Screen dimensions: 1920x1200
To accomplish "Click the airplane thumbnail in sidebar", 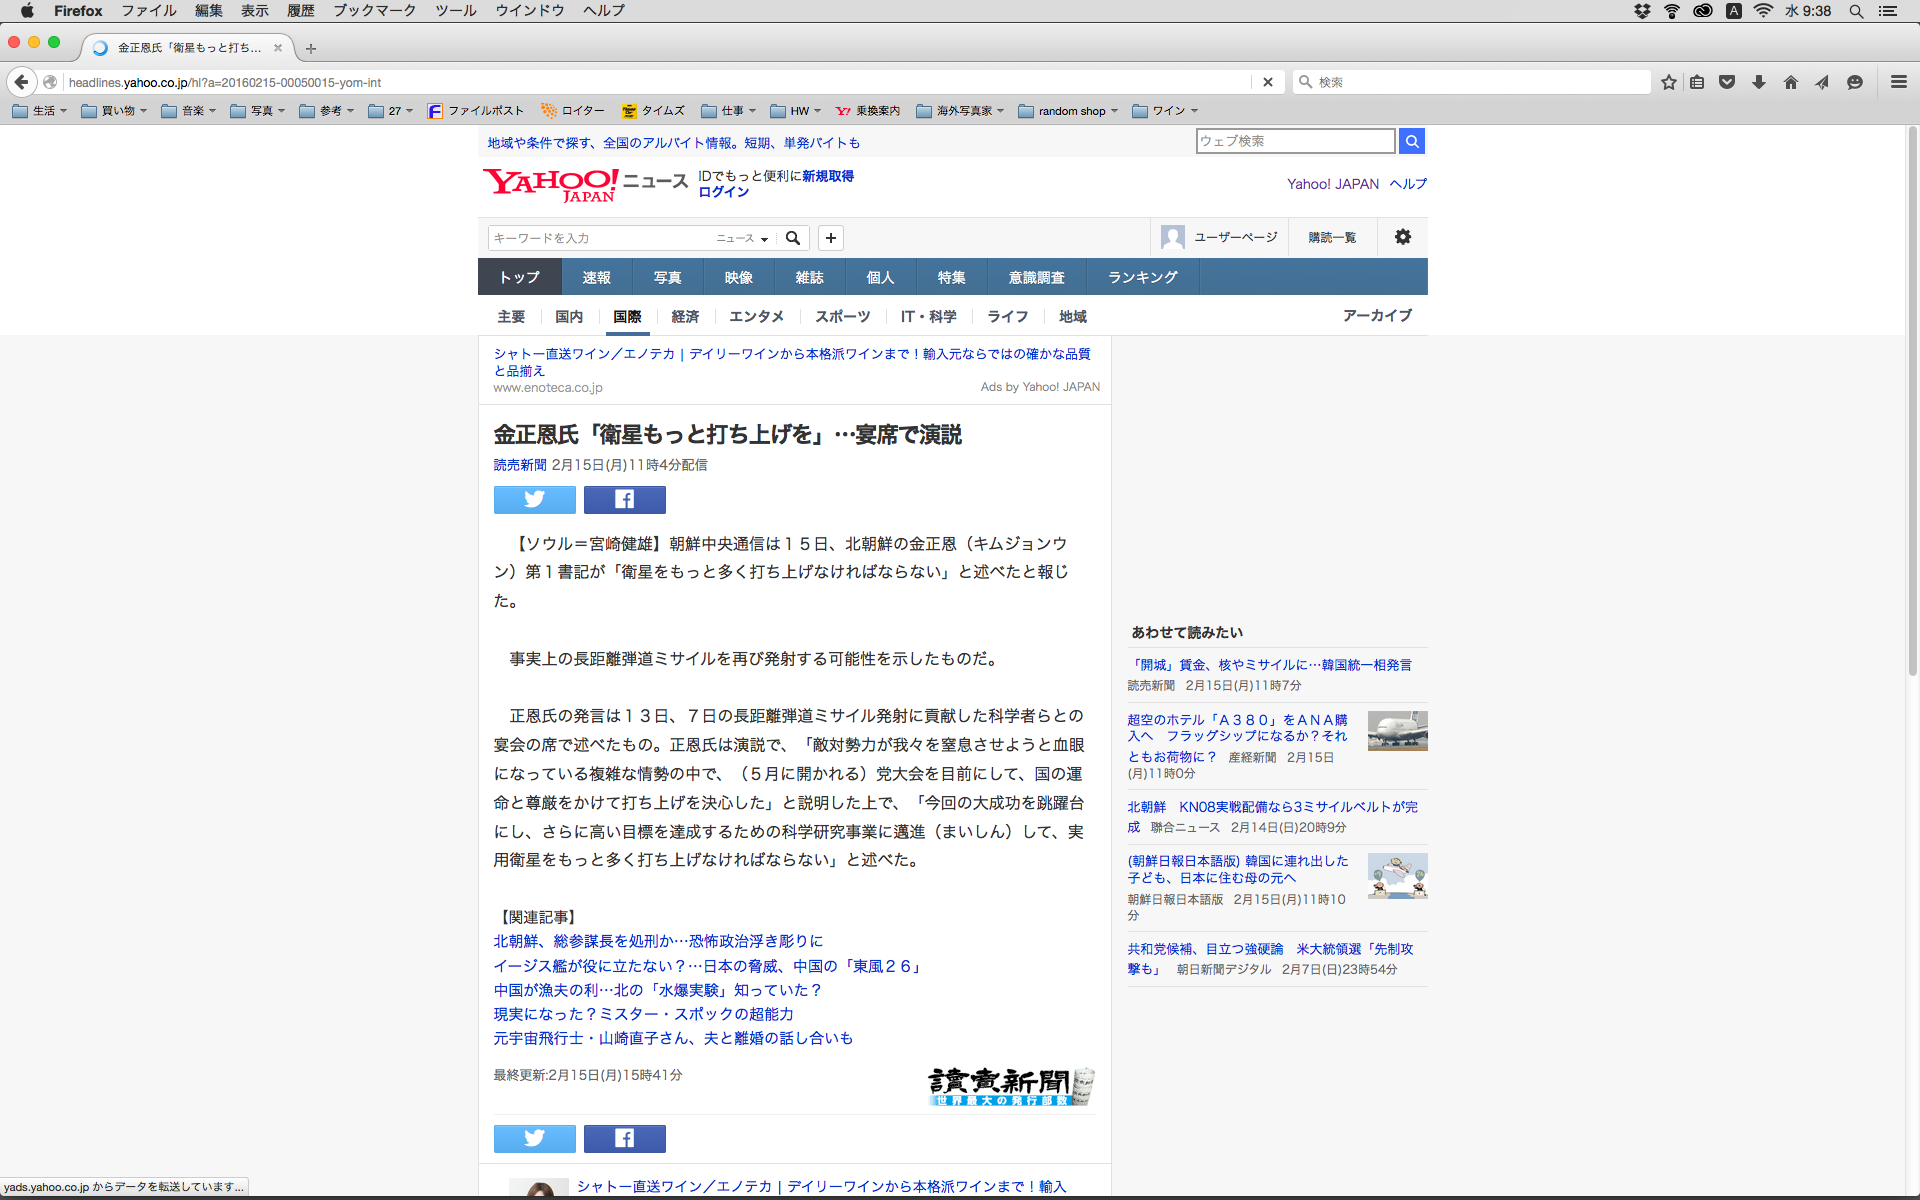I will point(1397,731).
